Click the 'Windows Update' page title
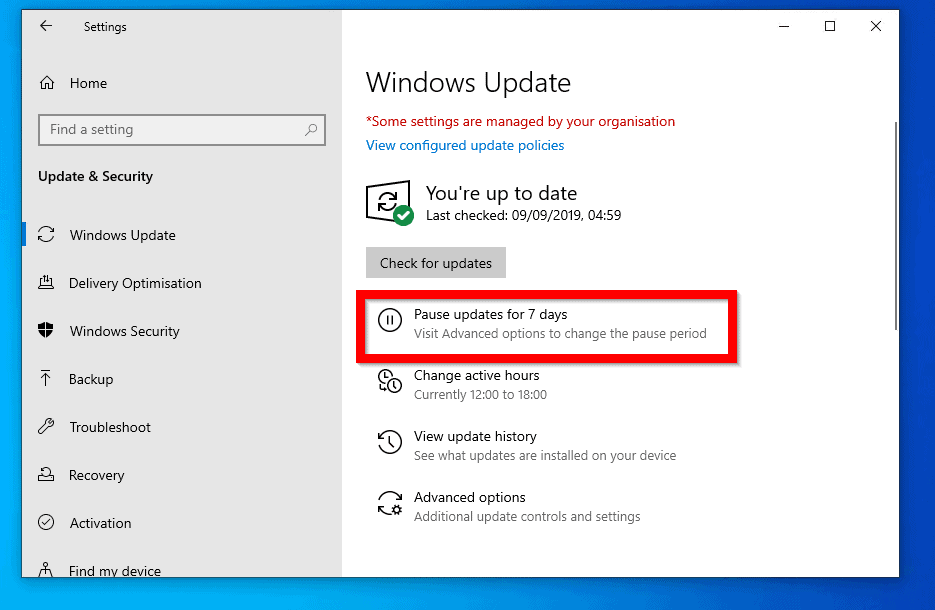 pyautogui.click(x=468, y=82)
